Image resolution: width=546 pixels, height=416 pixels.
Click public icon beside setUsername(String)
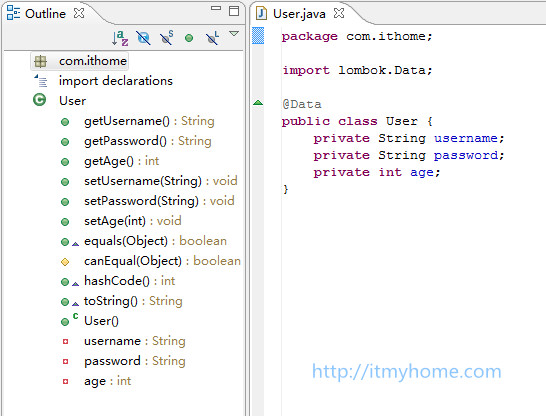[65, 182]
